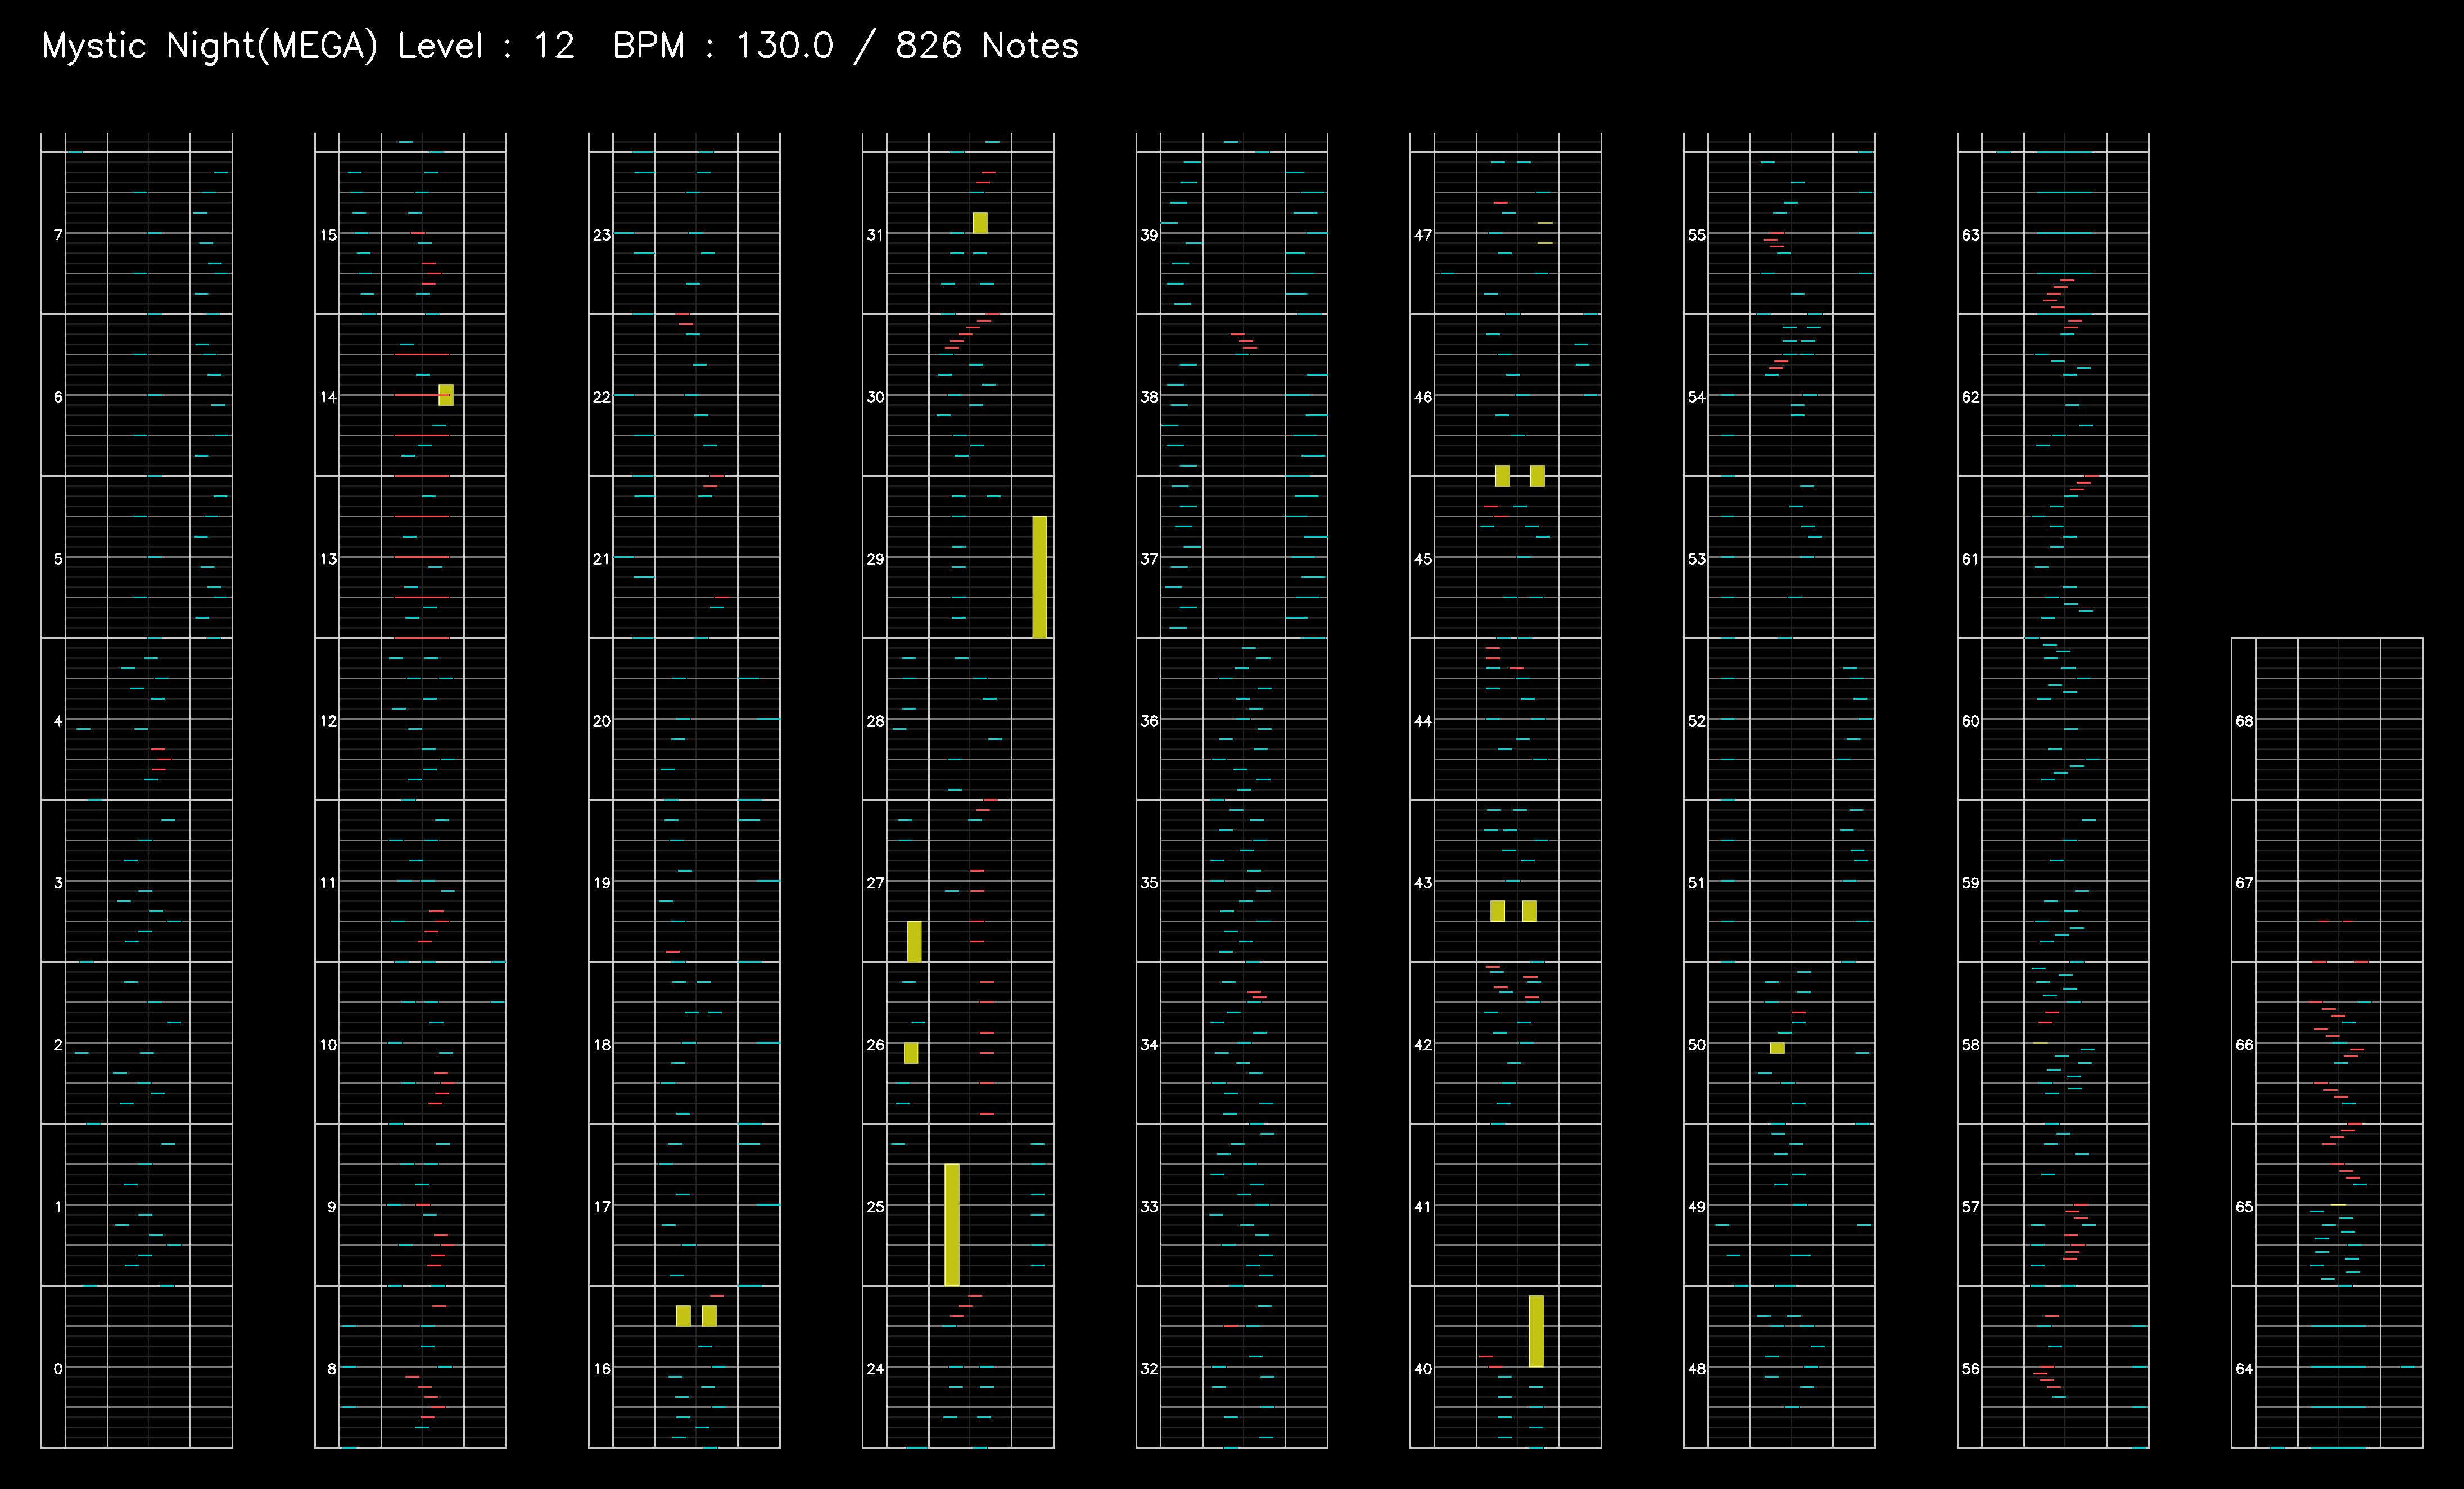Click measure number 17 label
Image resolution: width=2464 pixels, height=1489 pixels.
click(x=602, y=1206)
